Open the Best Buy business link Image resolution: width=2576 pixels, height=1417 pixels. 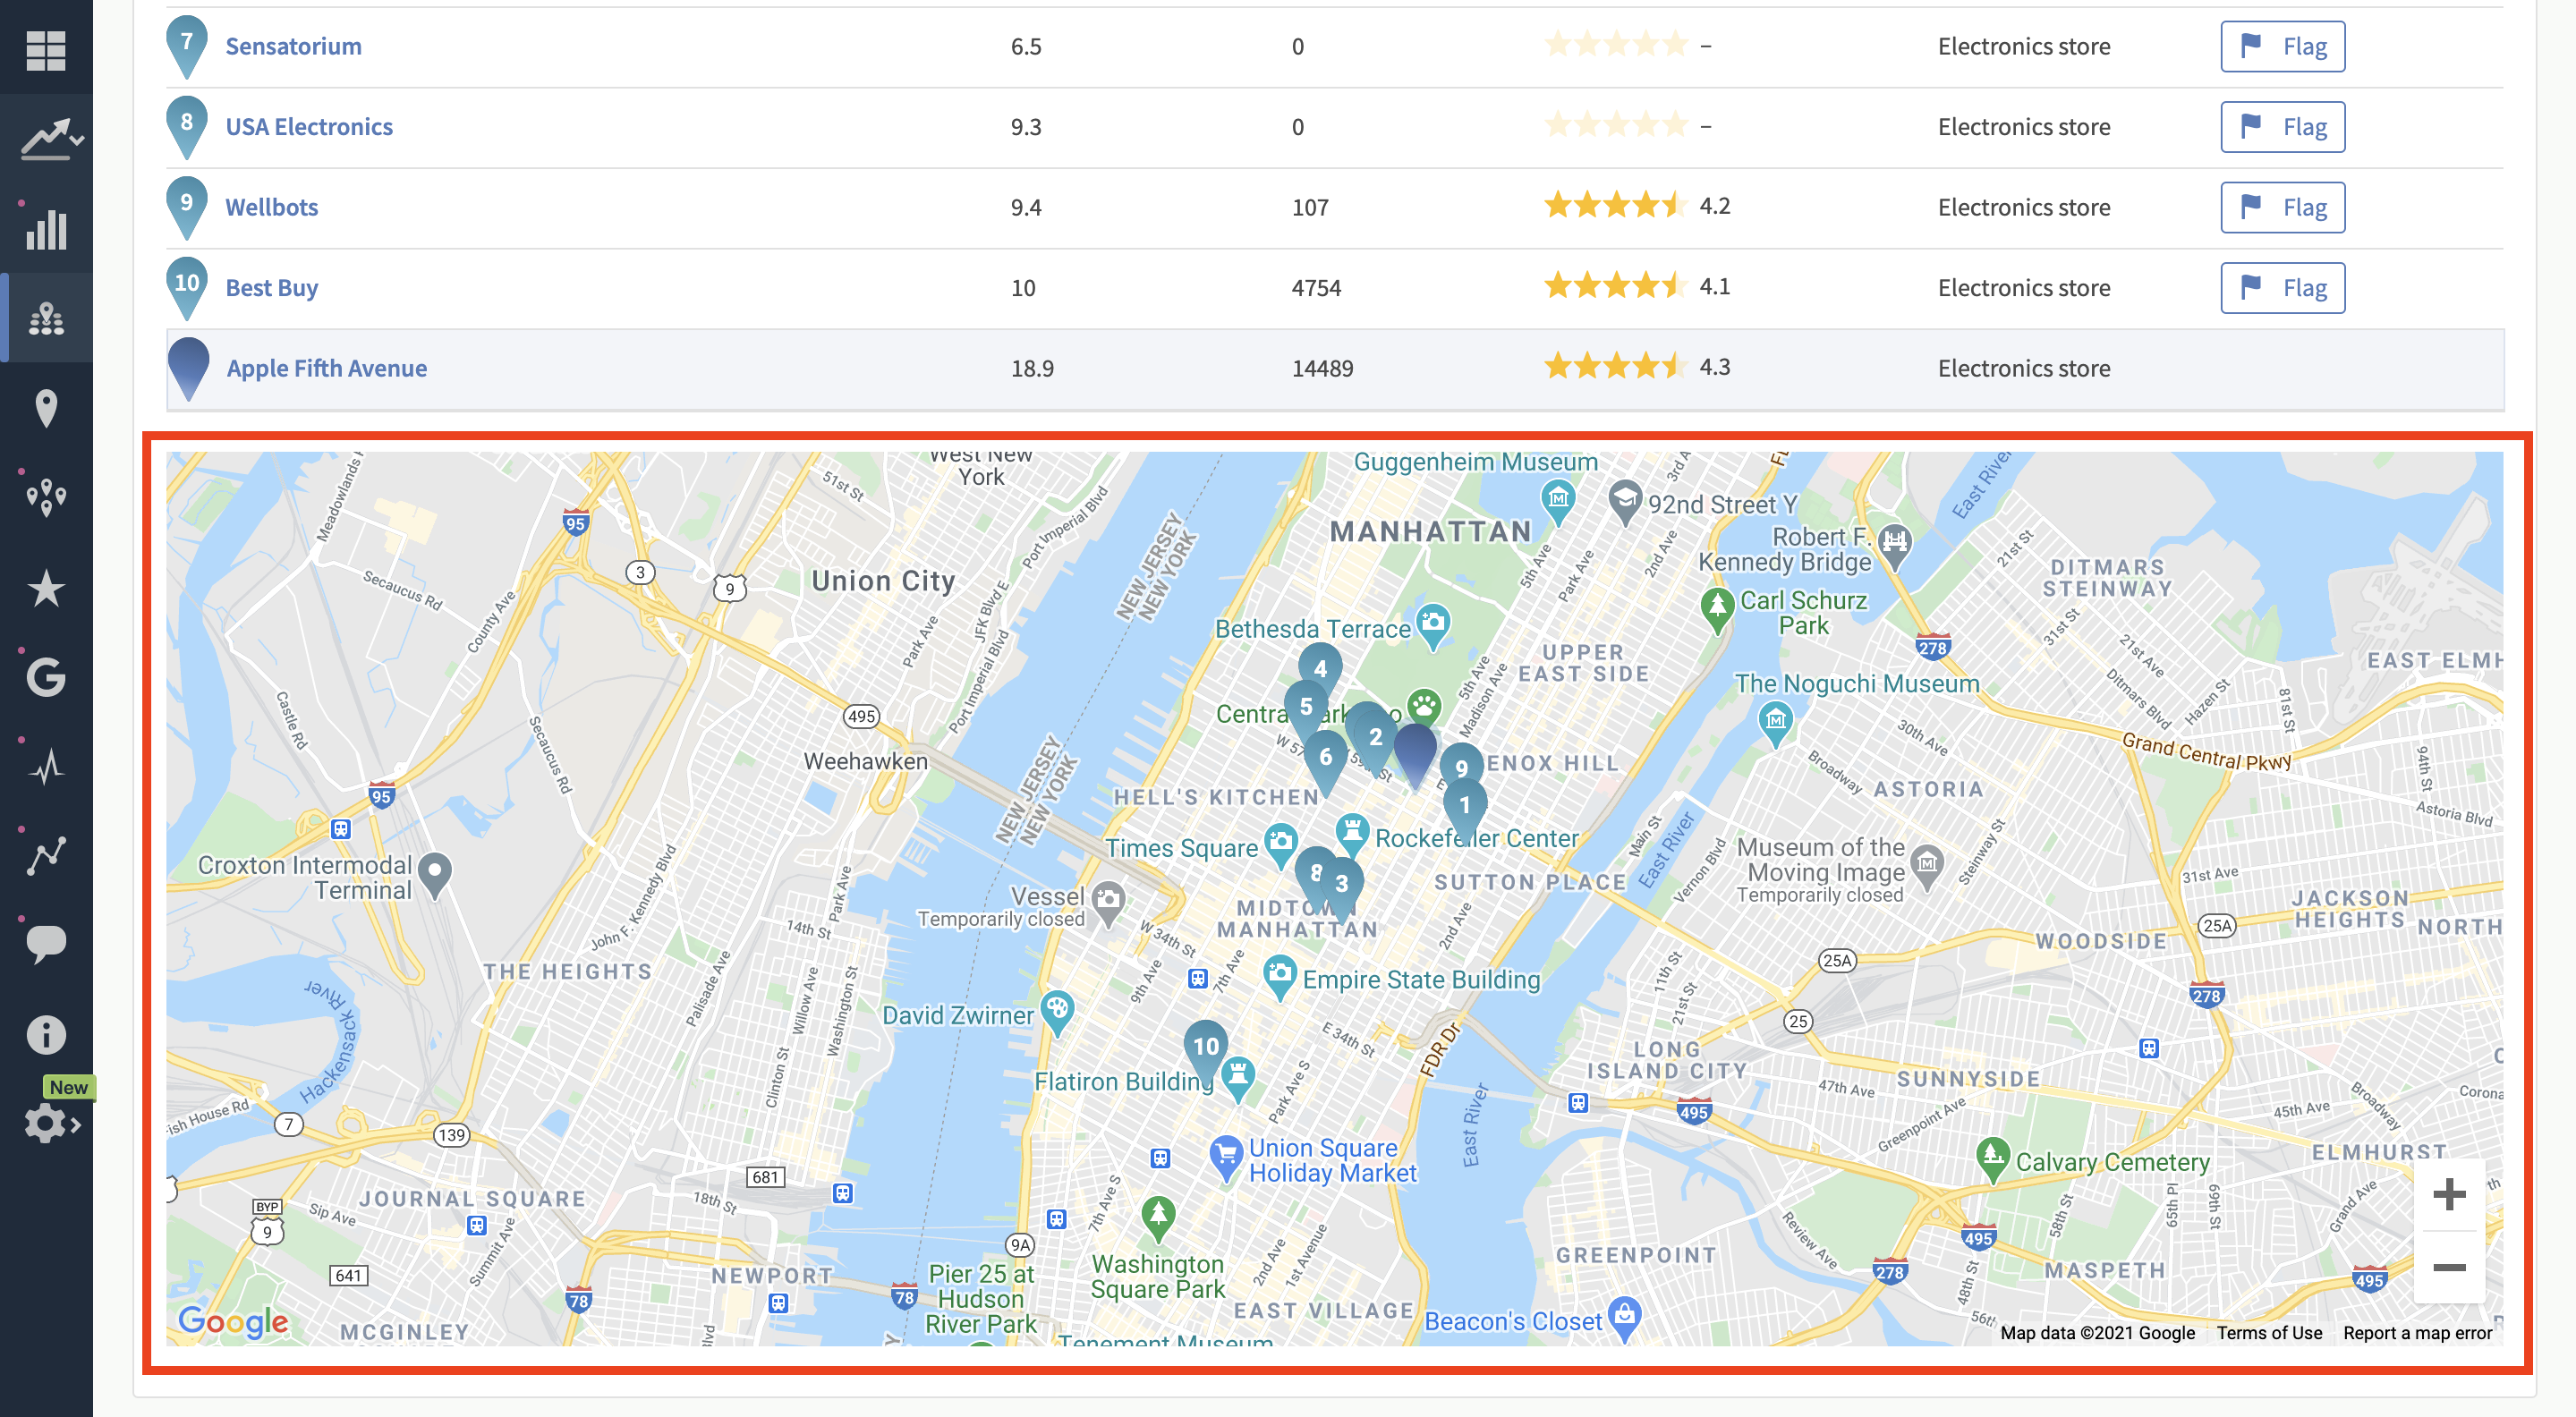point(272,288)
